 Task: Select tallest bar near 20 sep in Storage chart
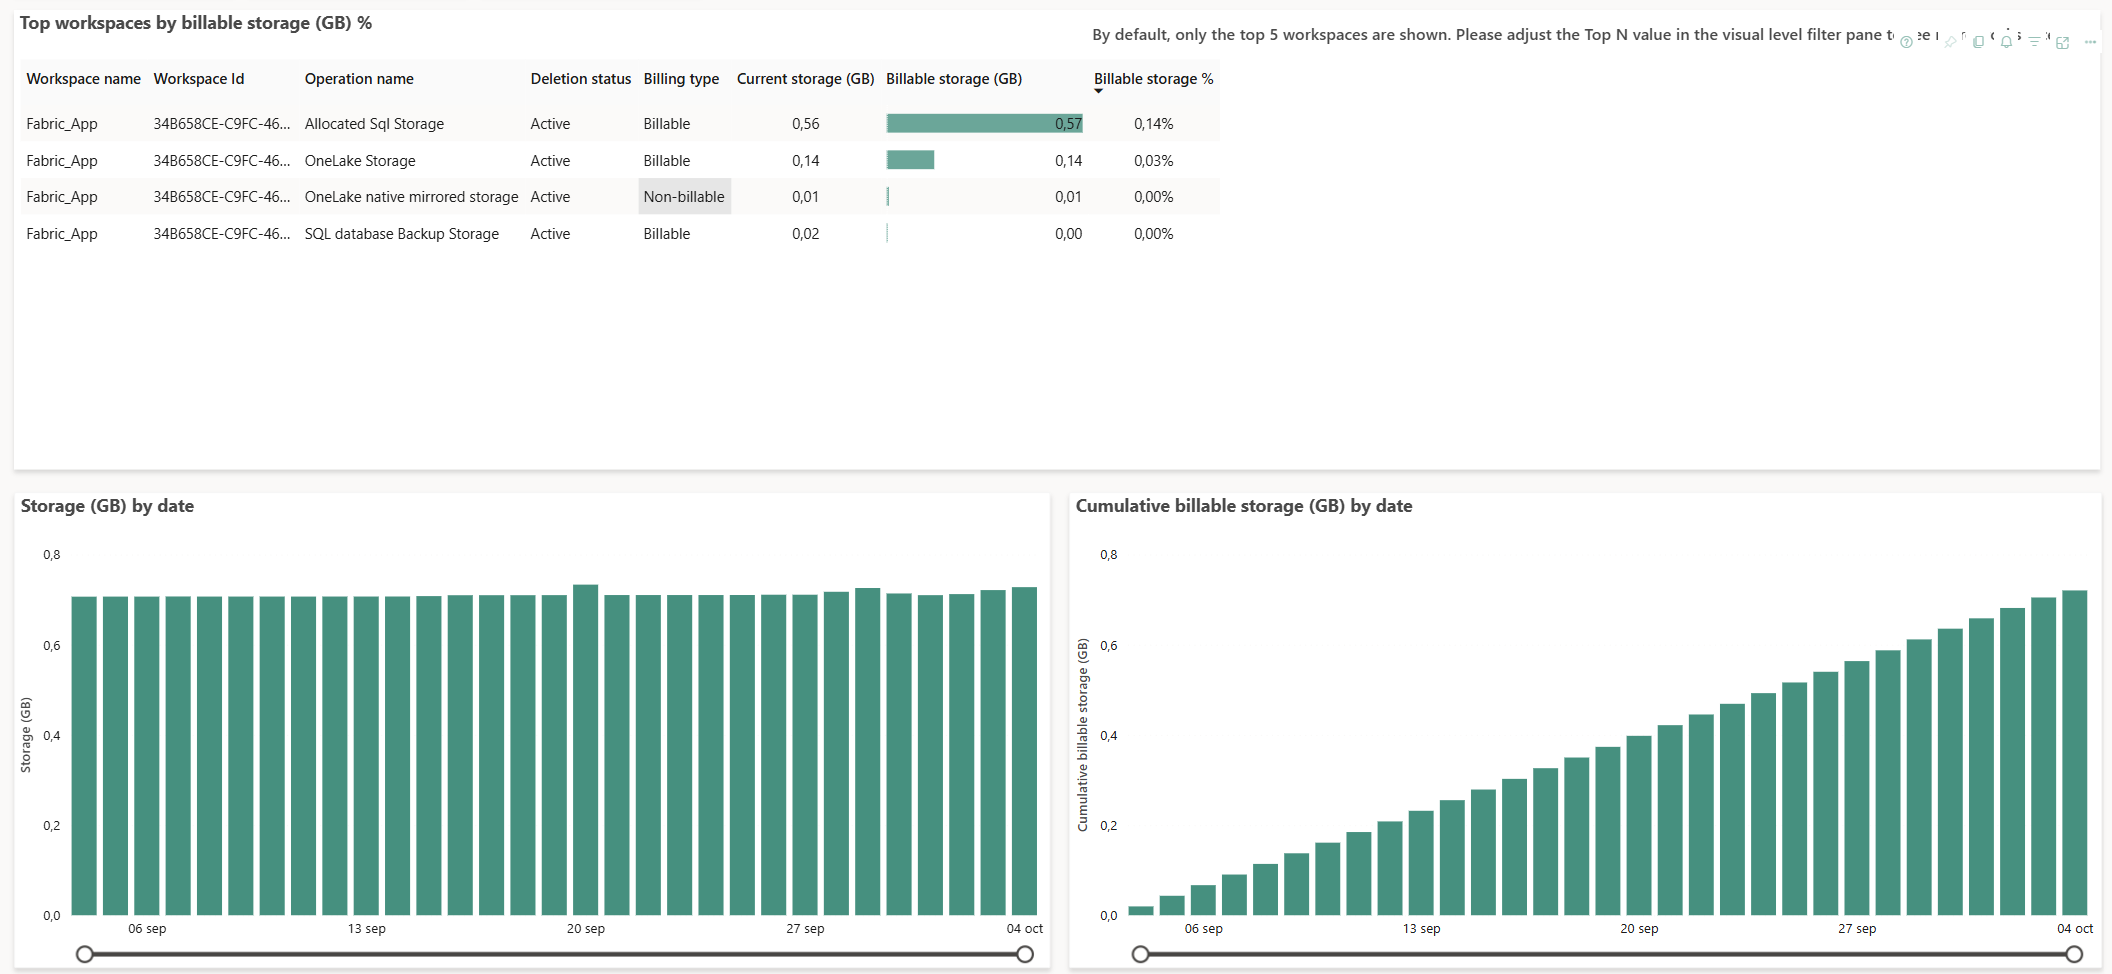(x=585, y=750)
